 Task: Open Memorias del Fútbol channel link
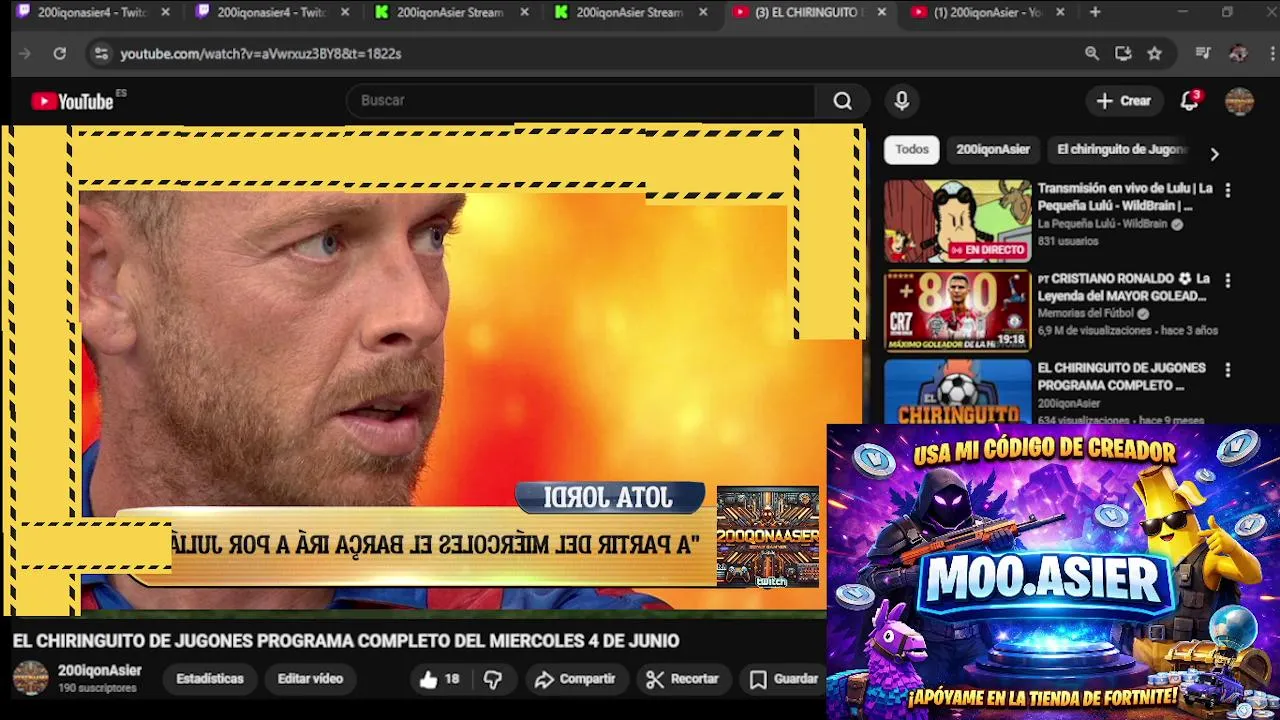pyautogui.click(x=1085, y=313)
